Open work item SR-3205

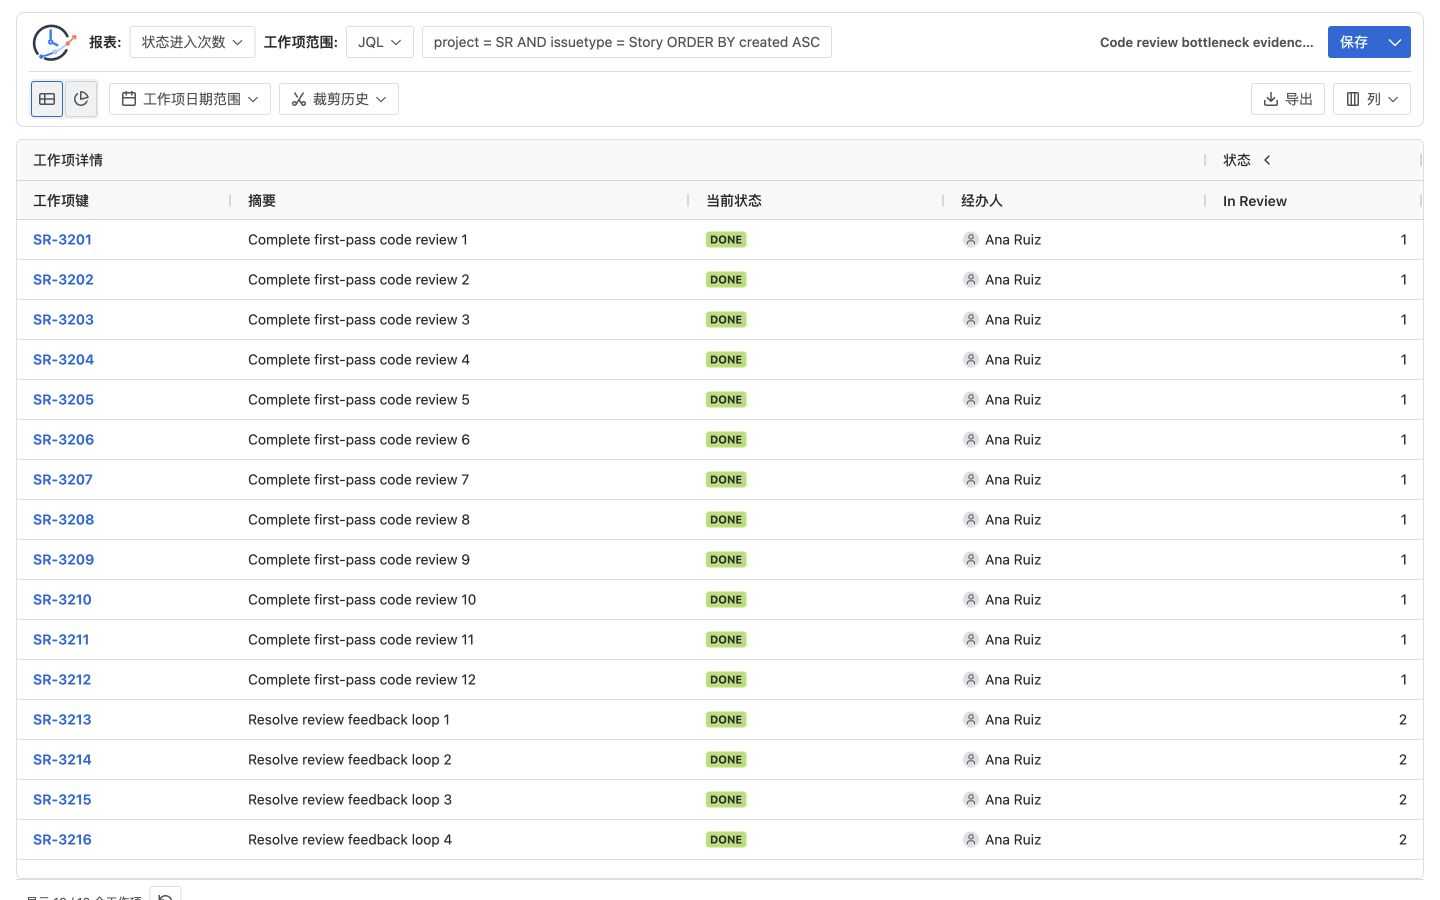pos(63,400)
